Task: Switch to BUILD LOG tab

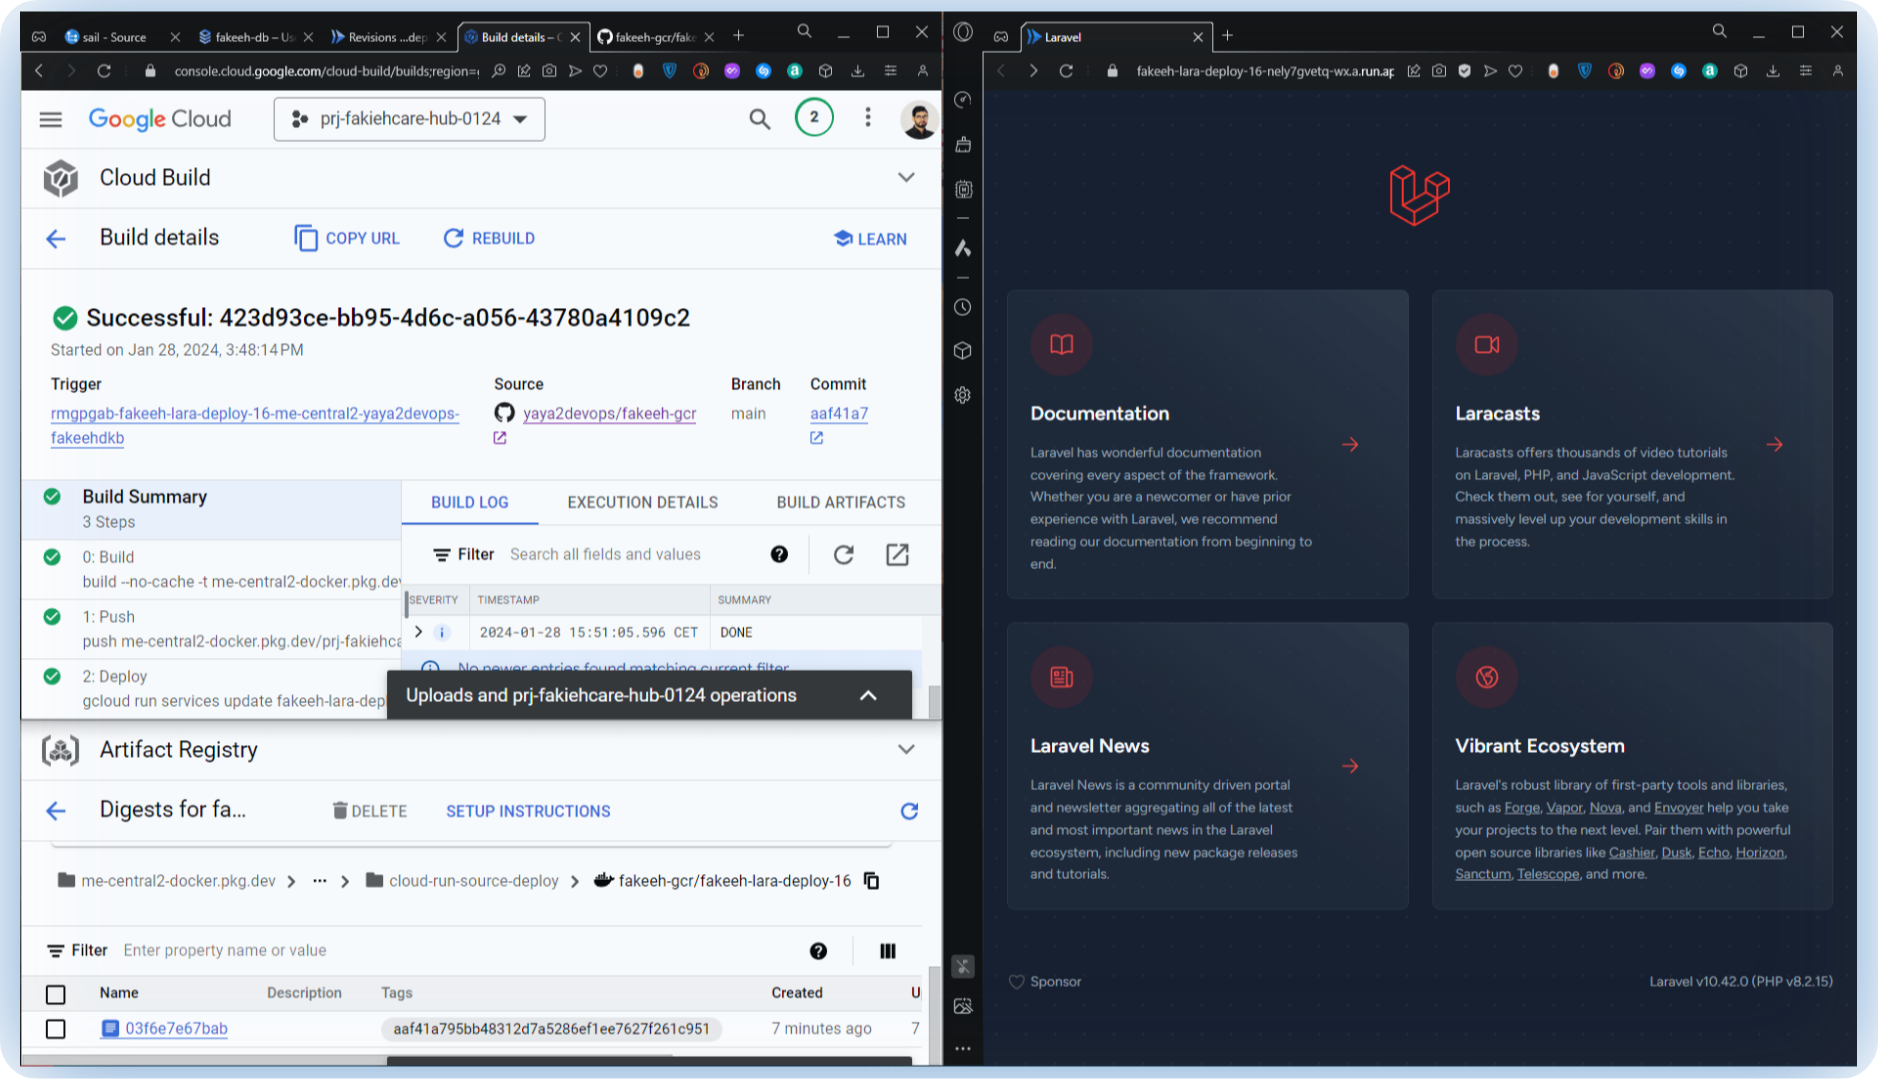Action: (470, 502)
